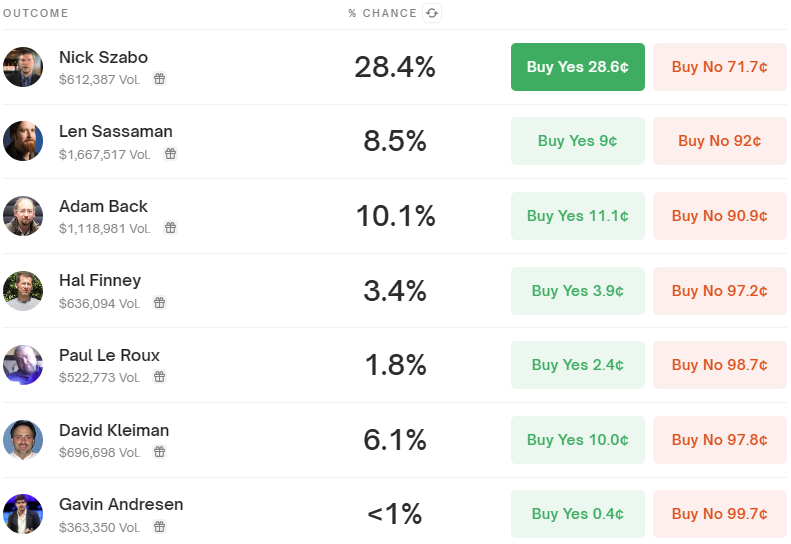Click gift icon next to Adam Back volume
The width and height of the screenshot is (791, 544).
pos(170,228)
